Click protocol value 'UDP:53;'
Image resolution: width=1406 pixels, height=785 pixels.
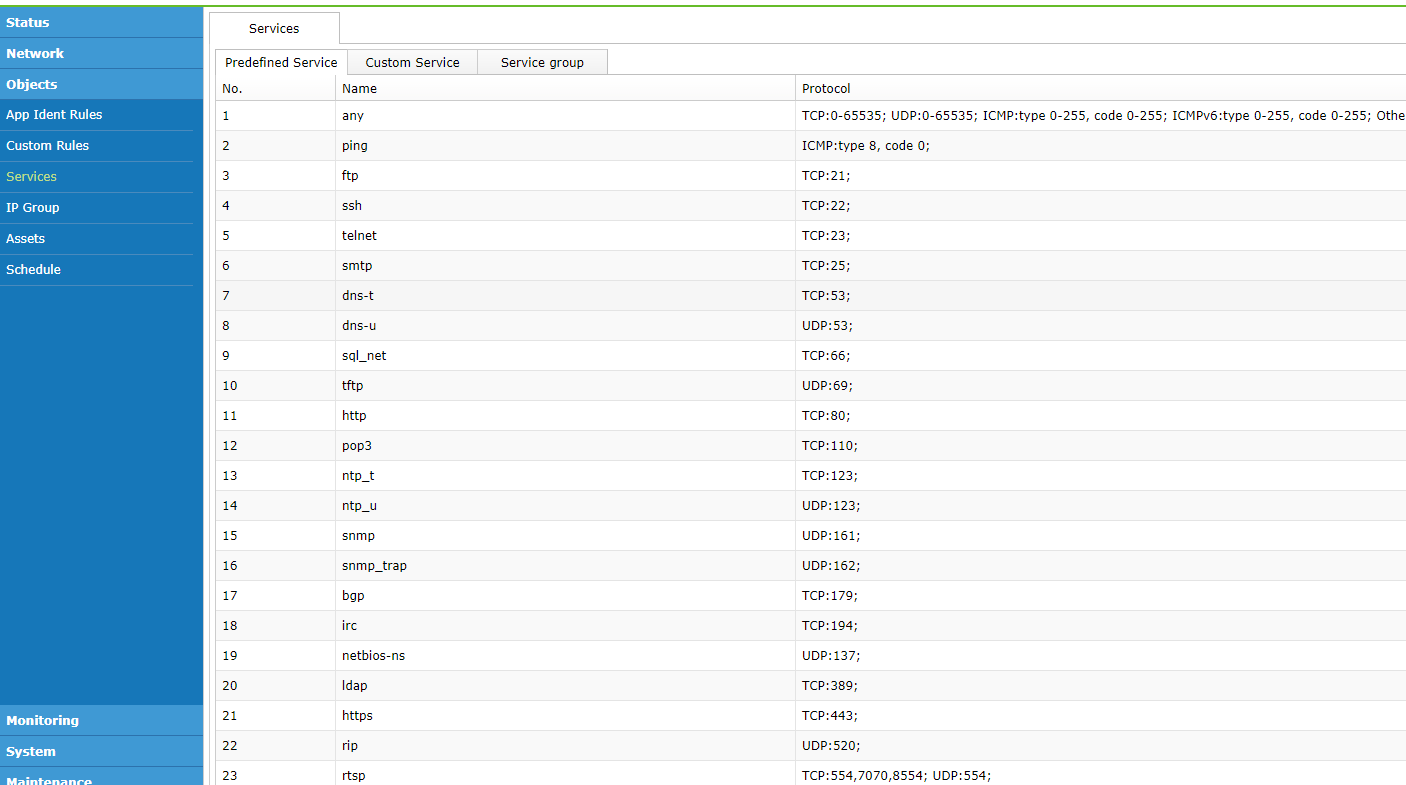[827, 326]
